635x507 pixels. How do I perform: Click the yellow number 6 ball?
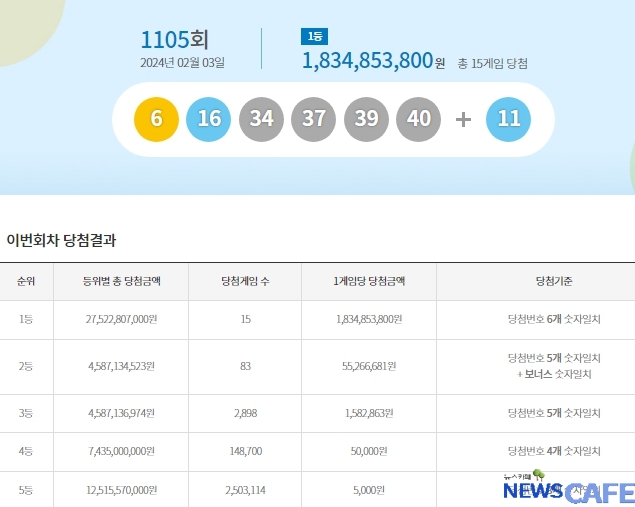156,119
